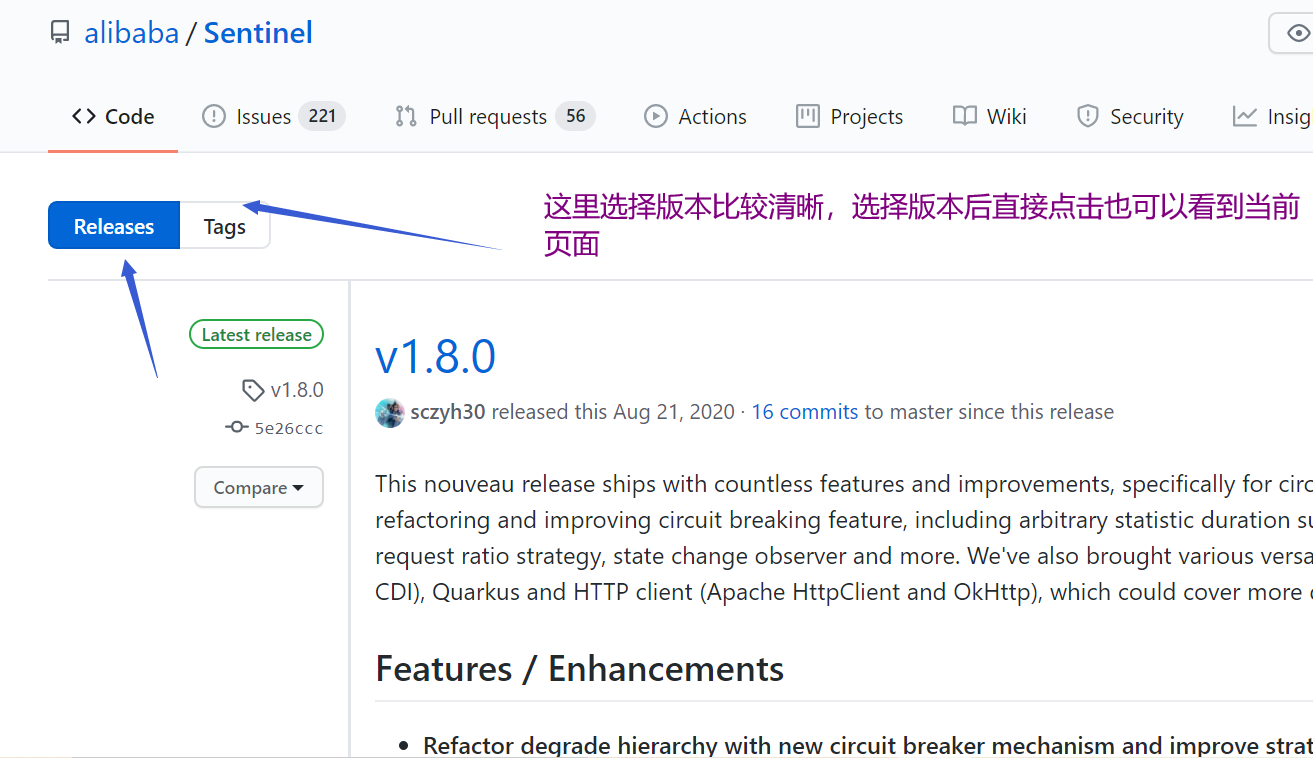This screenshot has width=1313, height=758.
Task: Click the Releases button
Action: pyautogui.click(x=113, y=225)
